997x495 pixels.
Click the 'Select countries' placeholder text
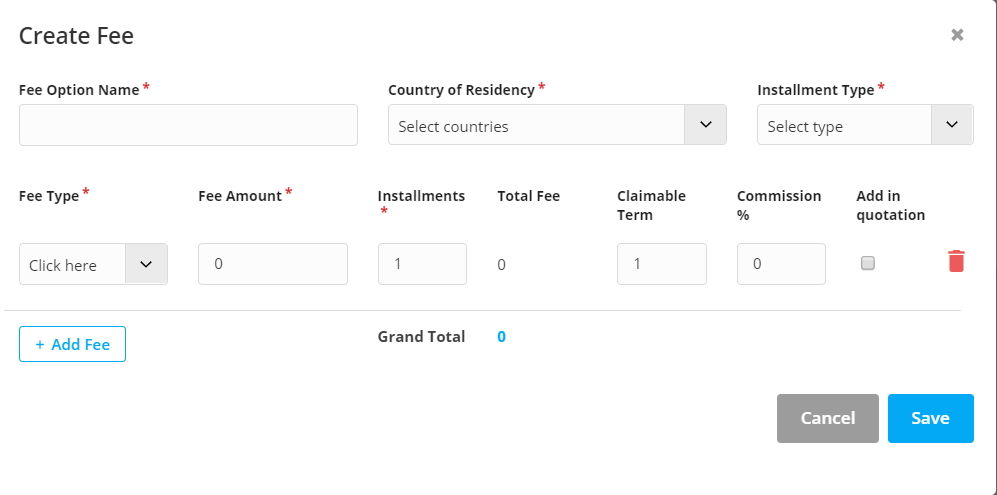coord(453,127)
